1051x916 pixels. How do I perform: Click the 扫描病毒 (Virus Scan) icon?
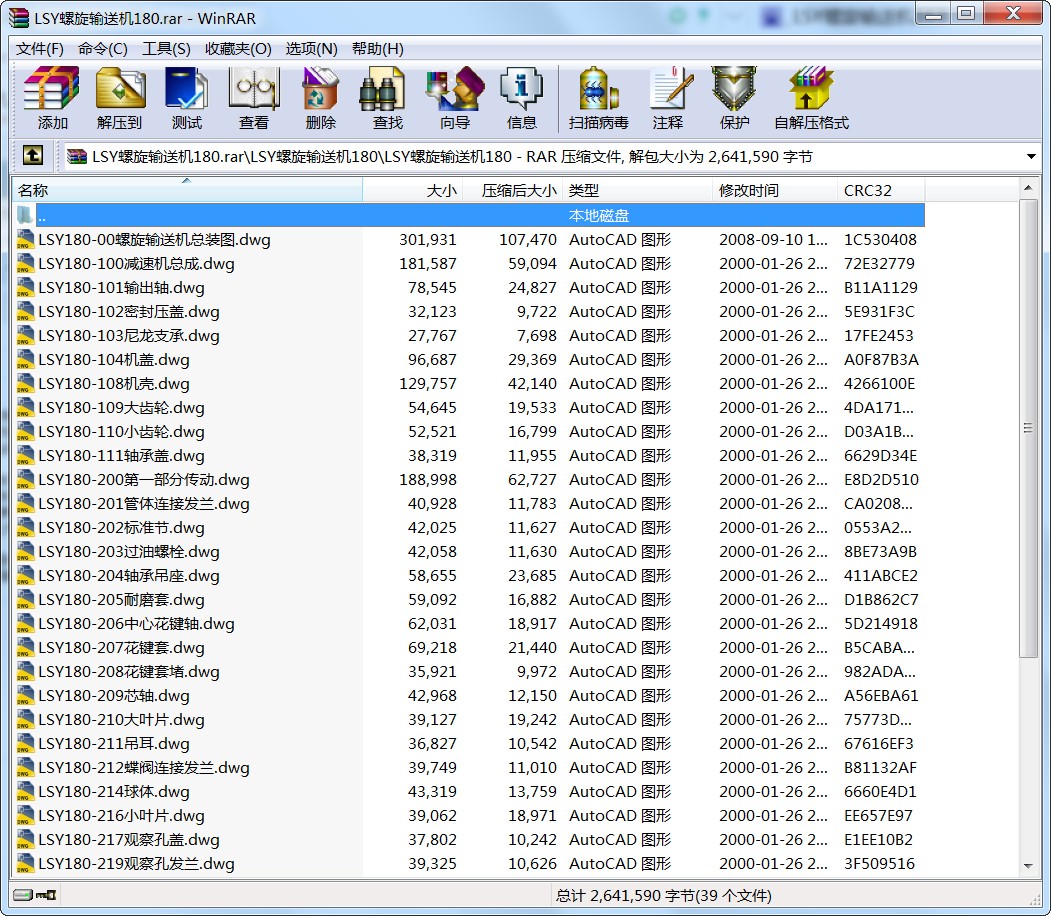pos(599,88)
